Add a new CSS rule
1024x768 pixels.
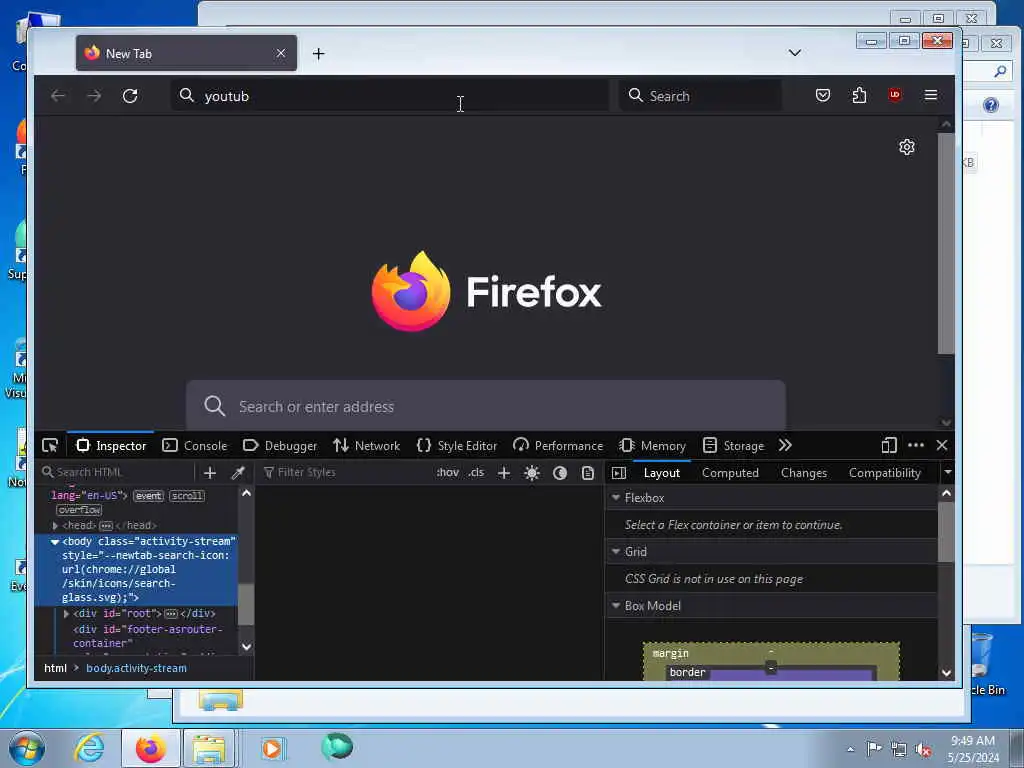click(x=504, y=473)
